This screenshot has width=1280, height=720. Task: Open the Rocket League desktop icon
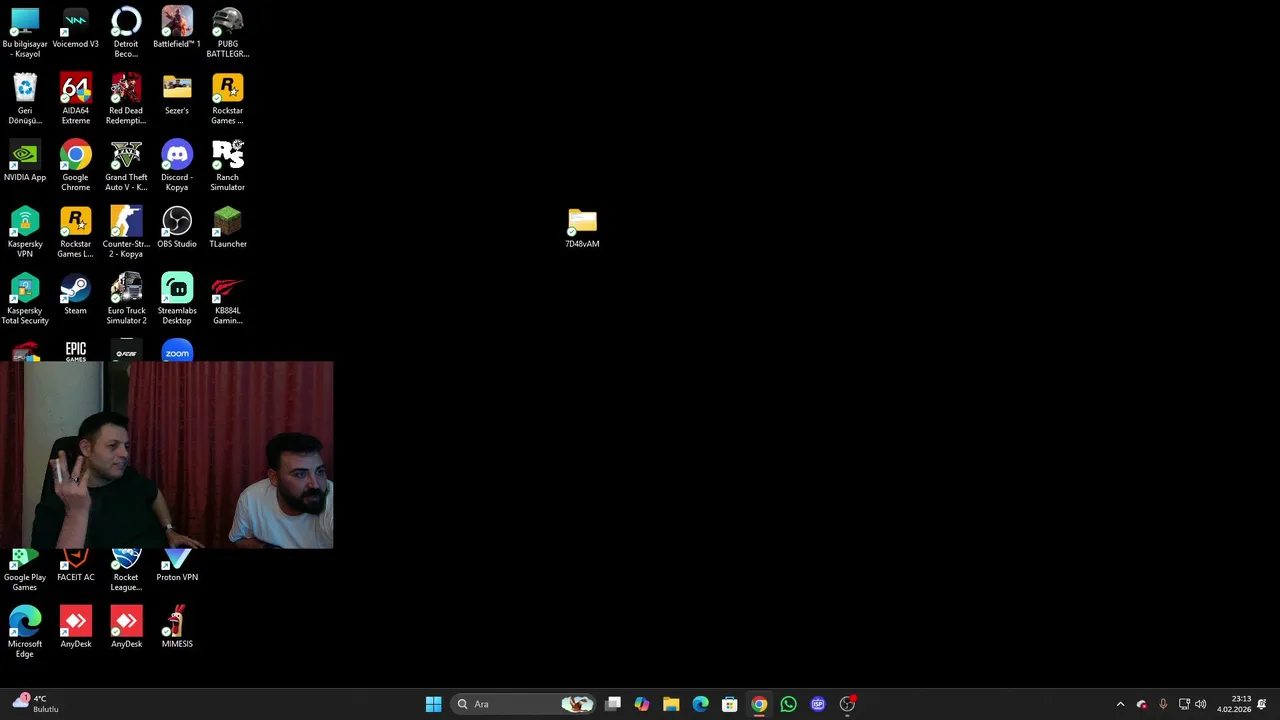click(x=126, y=570)
